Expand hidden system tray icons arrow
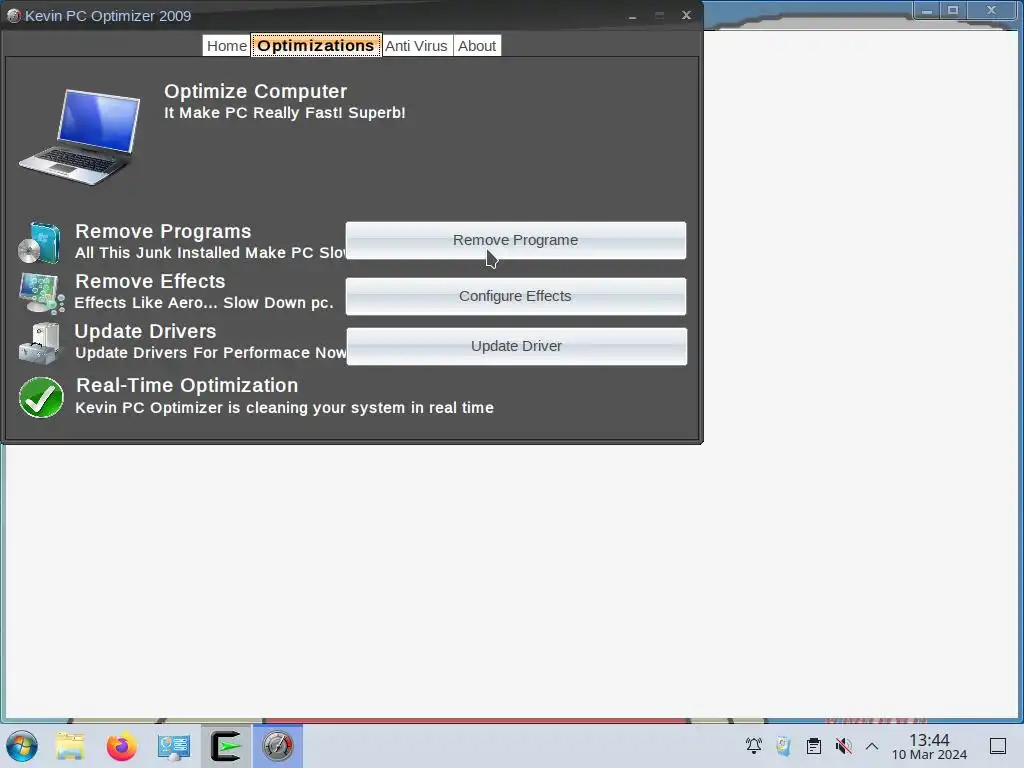Viewport: 1024px width, 768px height. coord(872,746)
